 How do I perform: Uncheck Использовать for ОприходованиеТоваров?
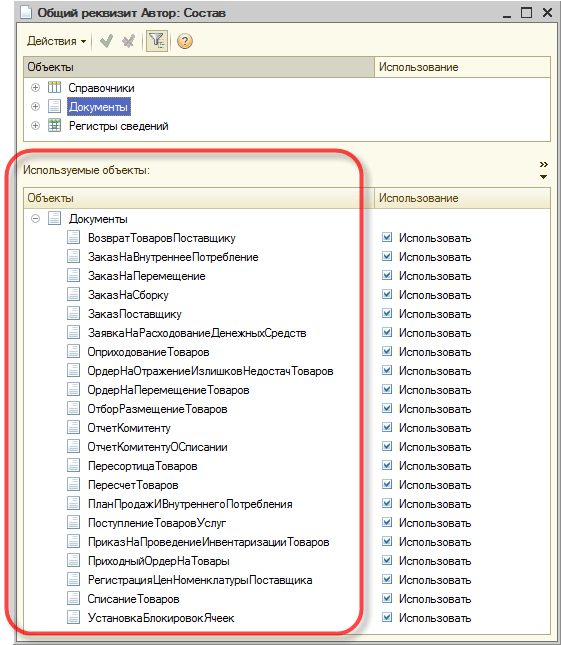[387, 351]
